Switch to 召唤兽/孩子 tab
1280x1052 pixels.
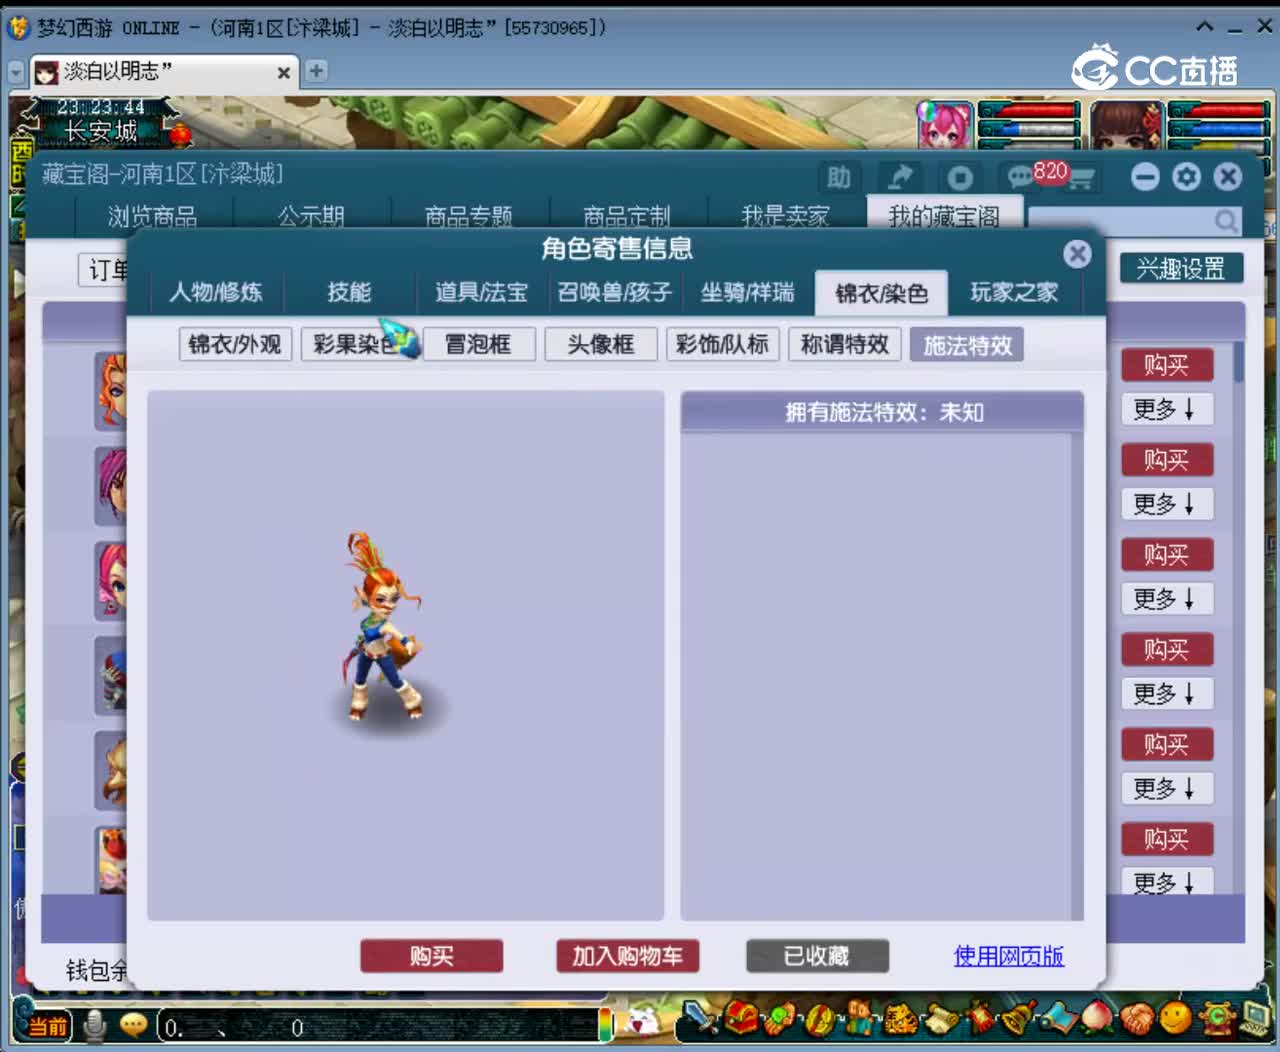pyautogui.click(x=614, y=292)
